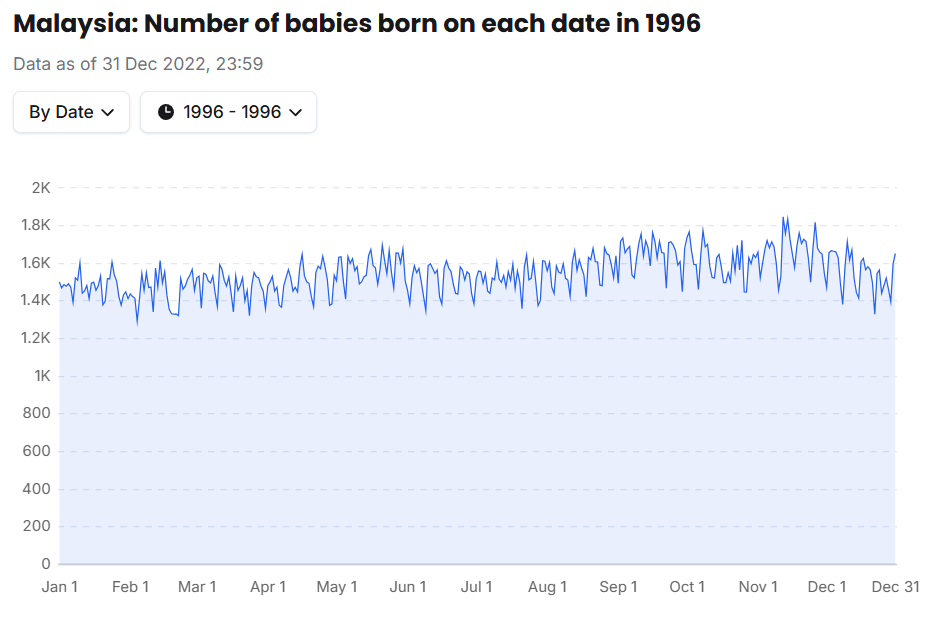Click the Apr 1 x-axis label

268,587
